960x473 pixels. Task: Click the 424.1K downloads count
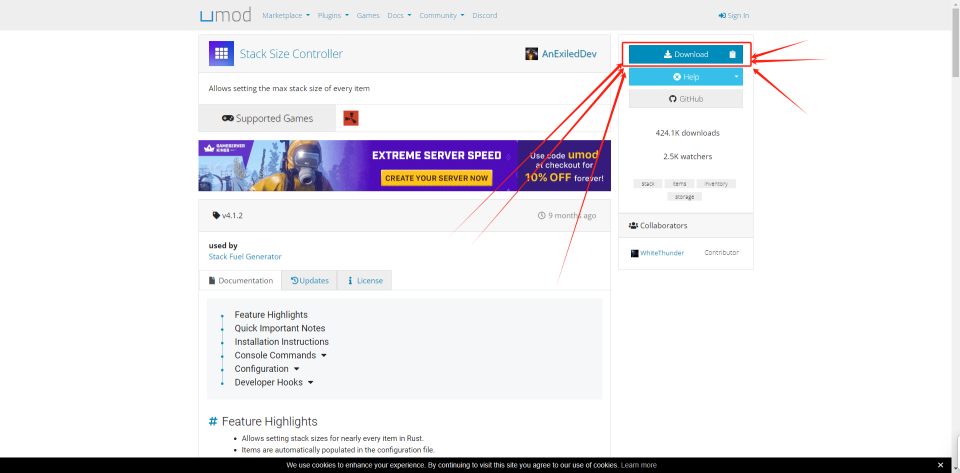(688, 133)
